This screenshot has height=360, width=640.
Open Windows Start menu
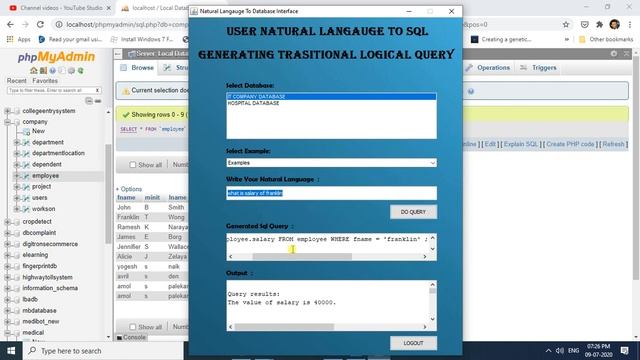[11, 351]
